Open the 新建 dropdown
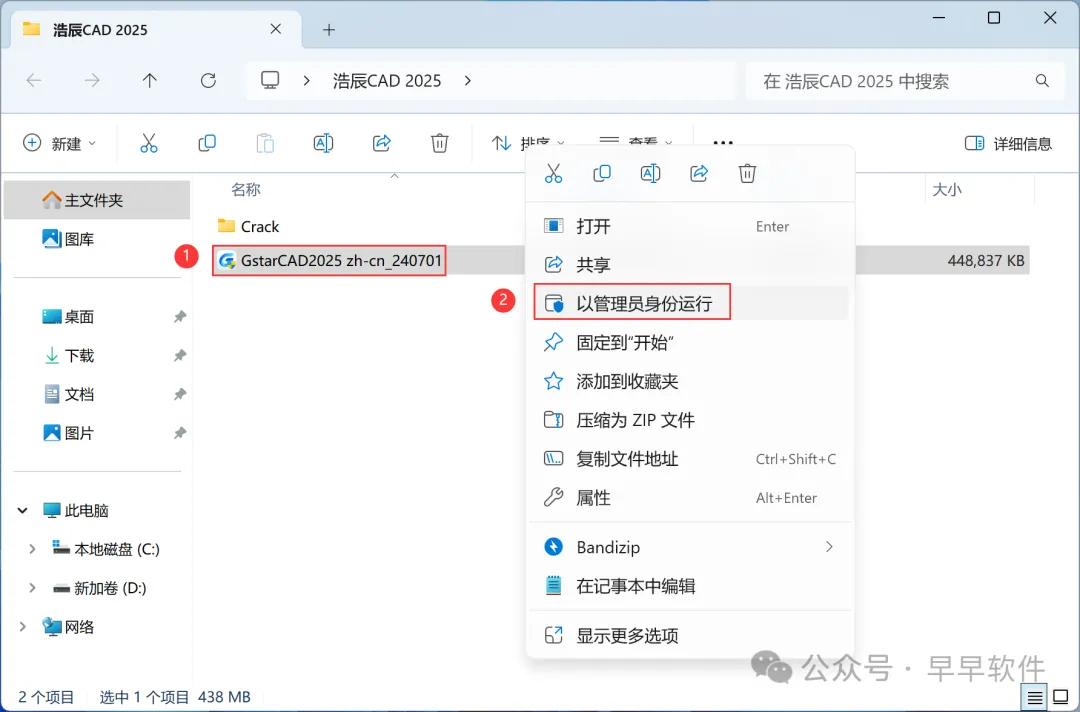Viewport: 1080px width, 712px height. pos(59,143)
